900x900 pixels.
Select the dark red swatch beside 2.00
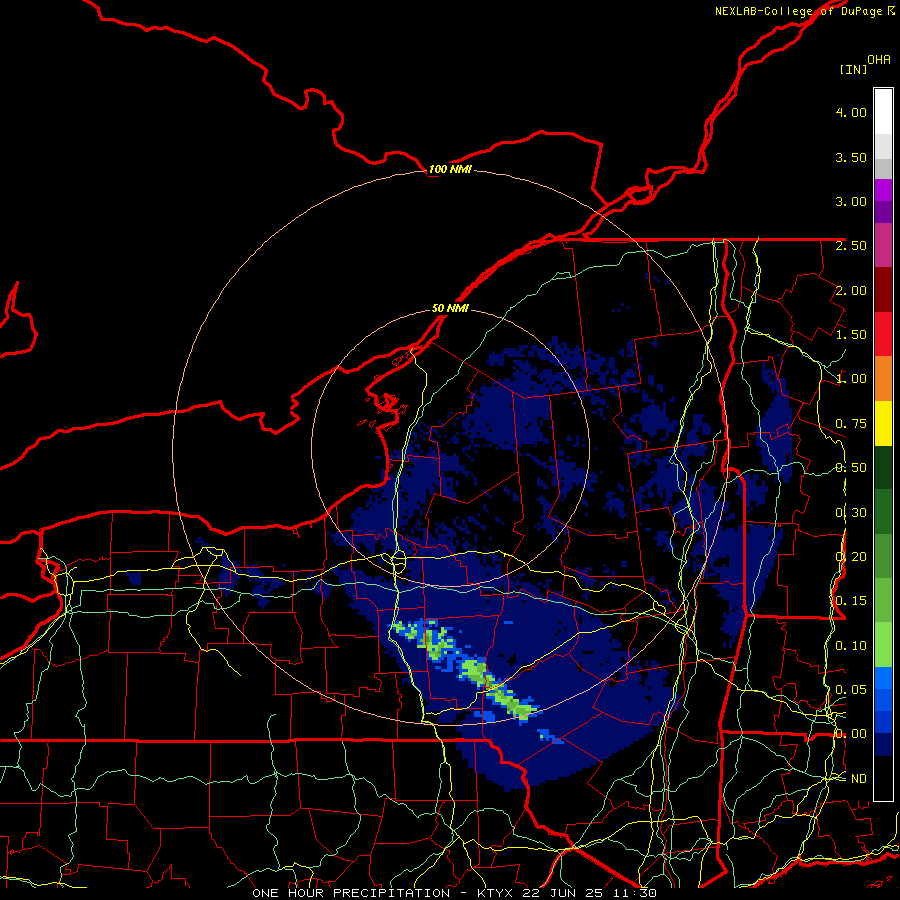[883, 290]
